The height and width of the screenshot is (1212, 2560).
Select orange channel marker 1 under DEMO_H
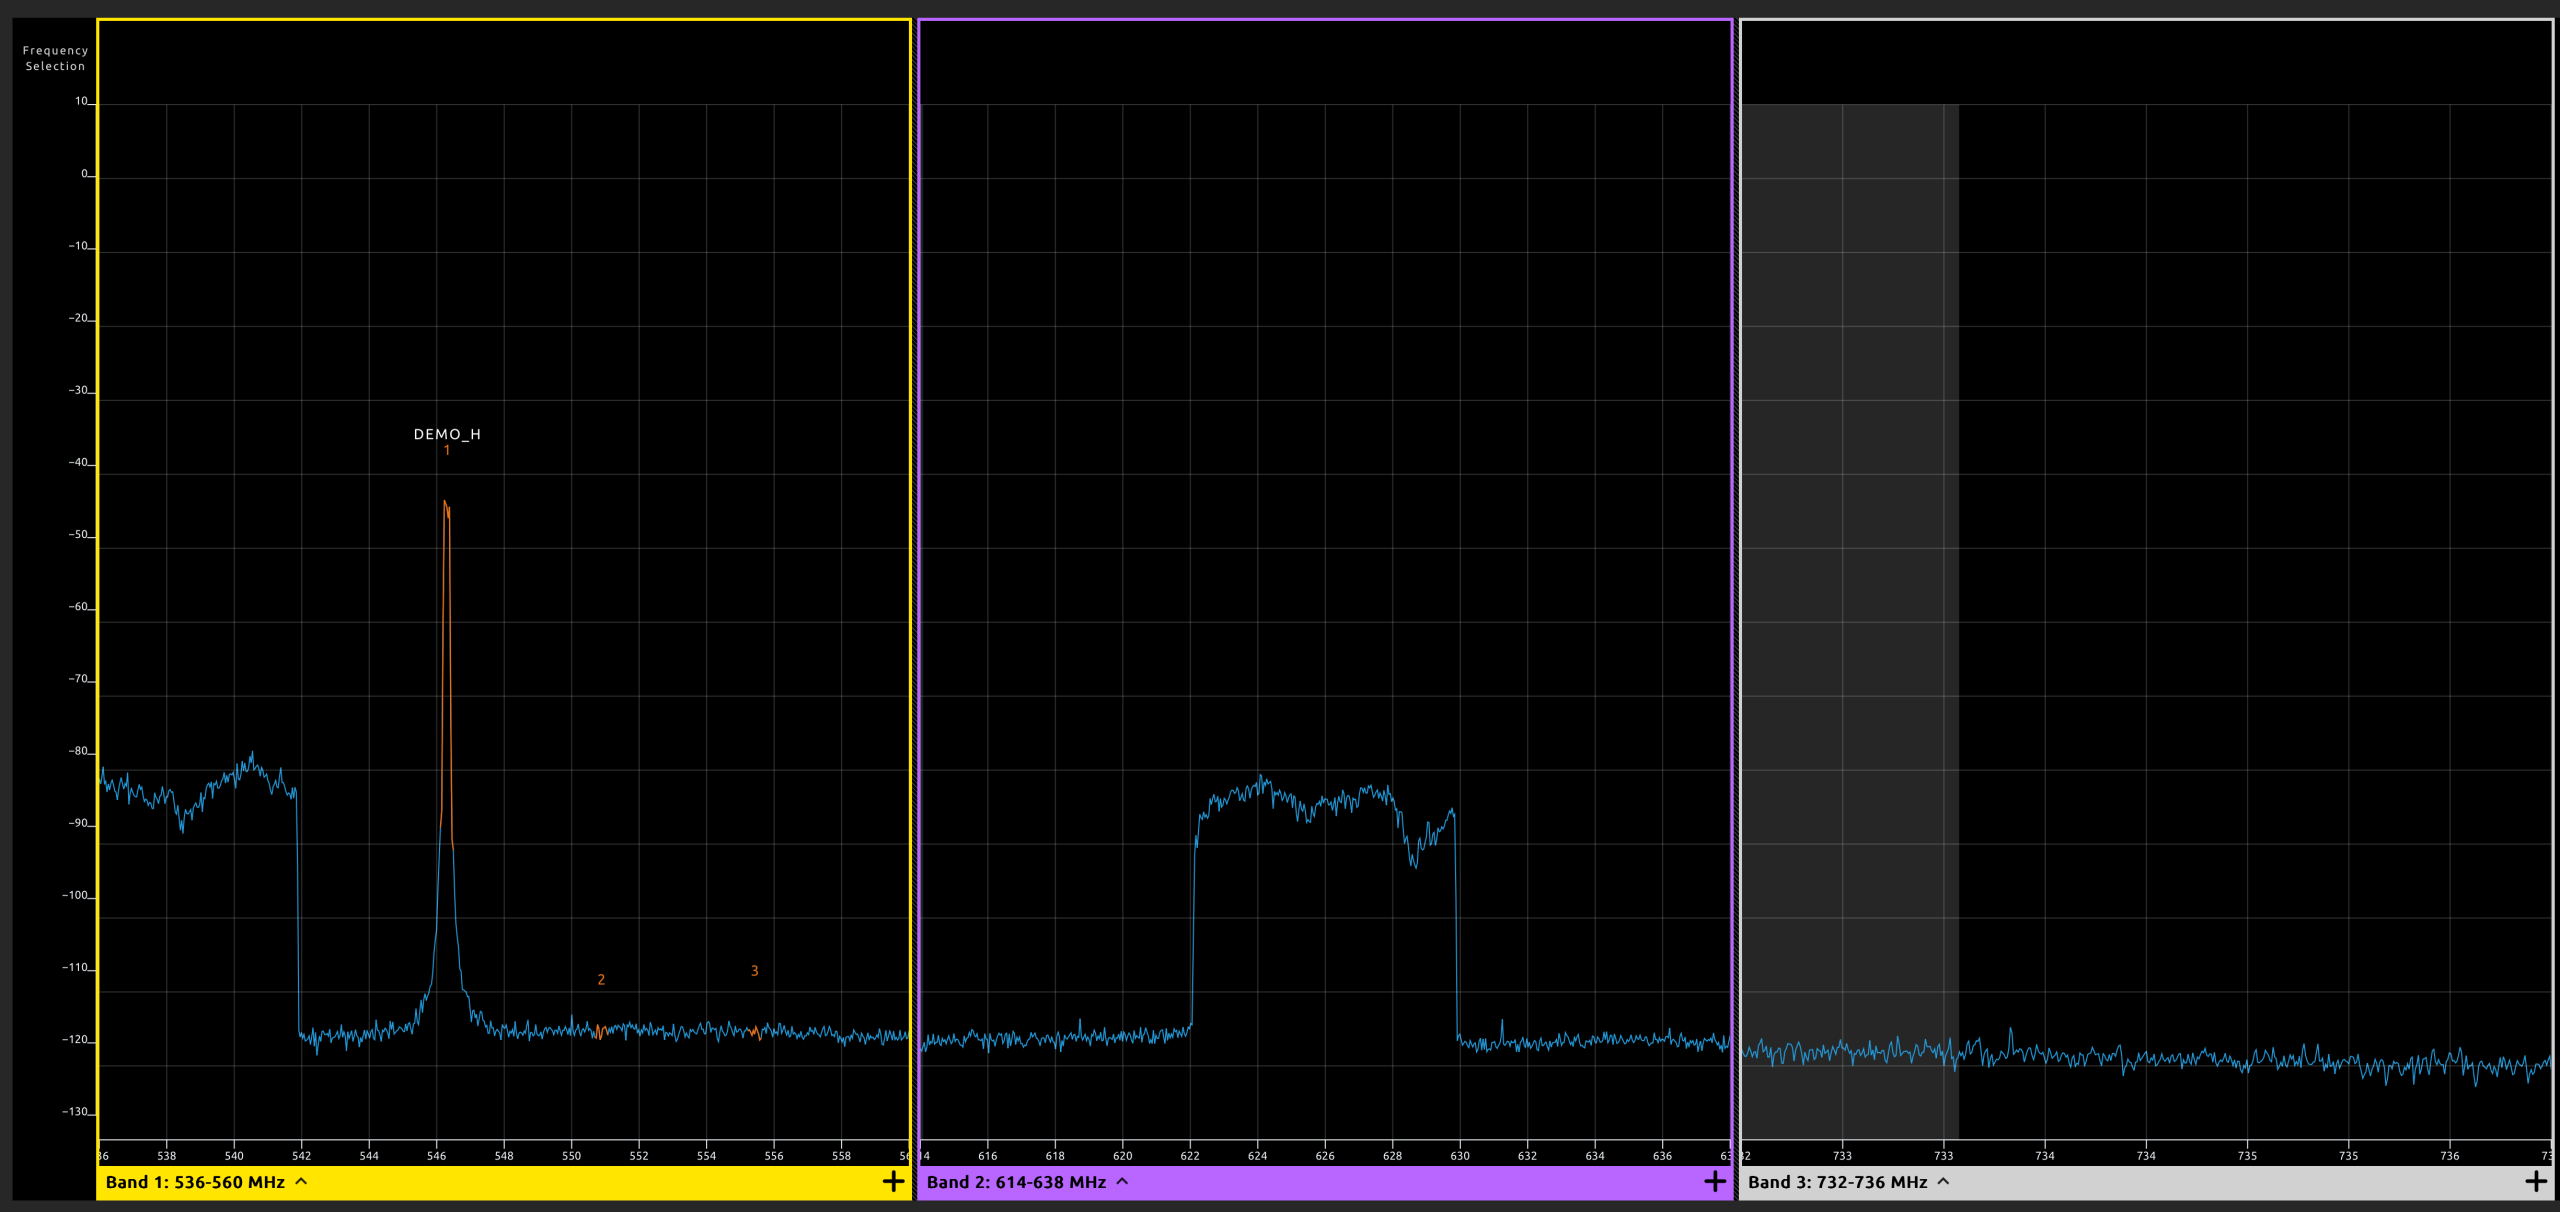pos(447,451)
